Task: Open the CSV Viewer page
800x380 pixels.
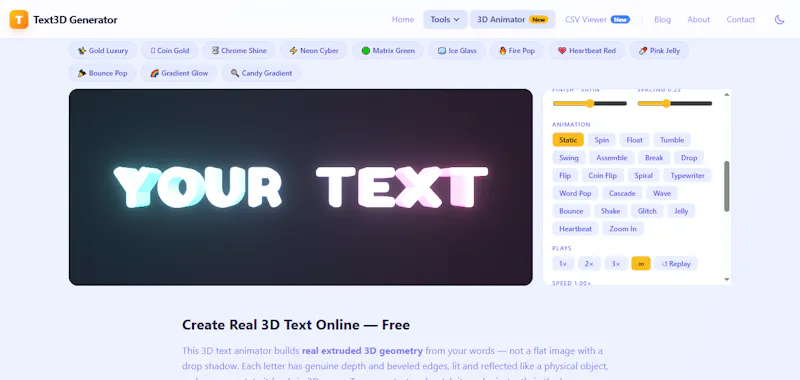Action: [597, 19]
